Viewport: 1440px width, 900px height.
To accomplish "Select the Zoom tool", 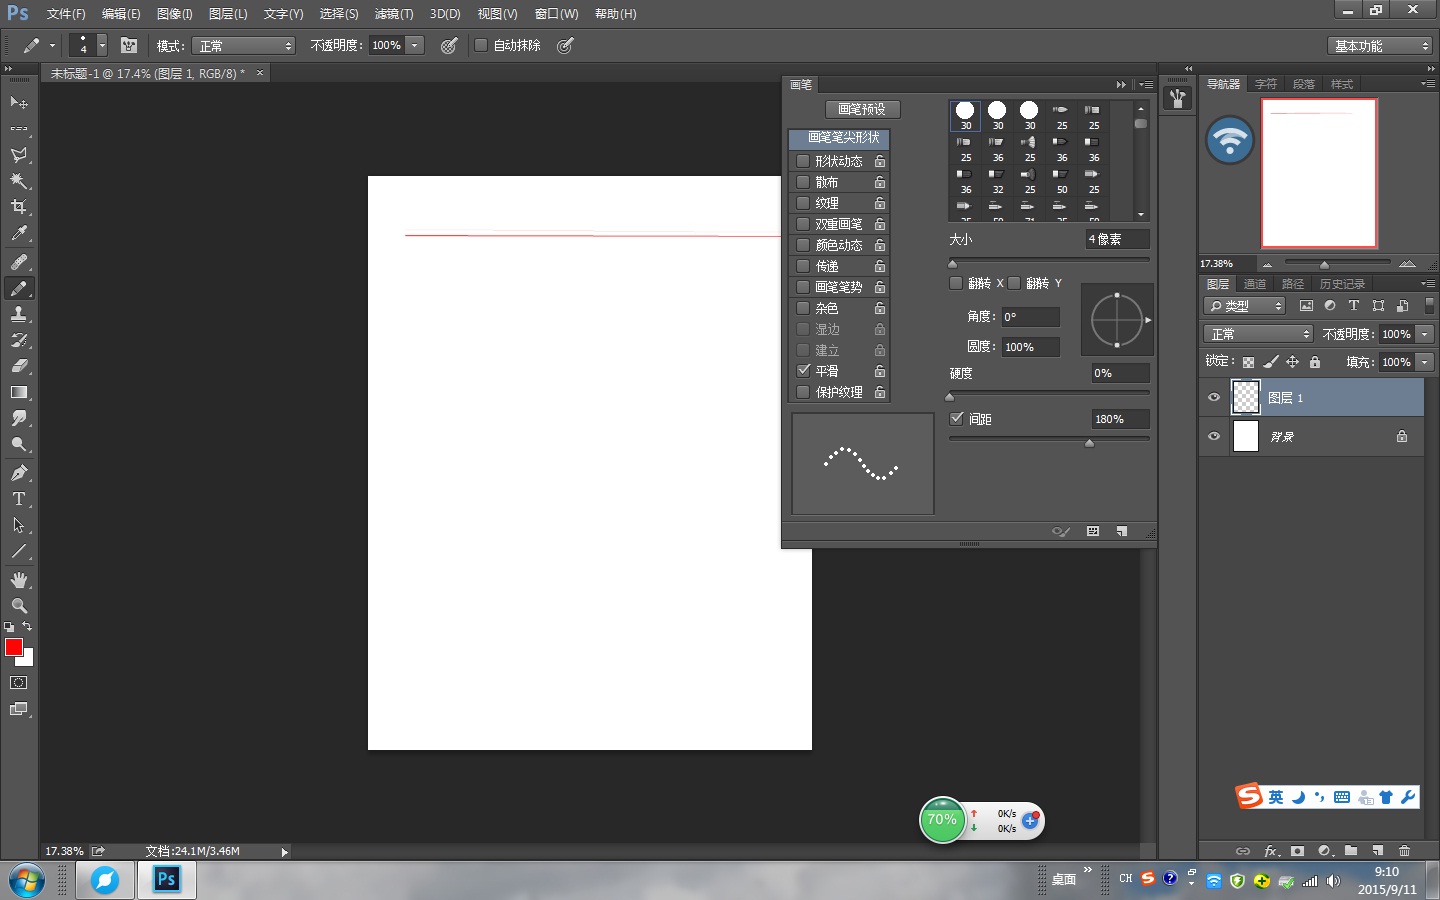I will (x=19, y=606).
